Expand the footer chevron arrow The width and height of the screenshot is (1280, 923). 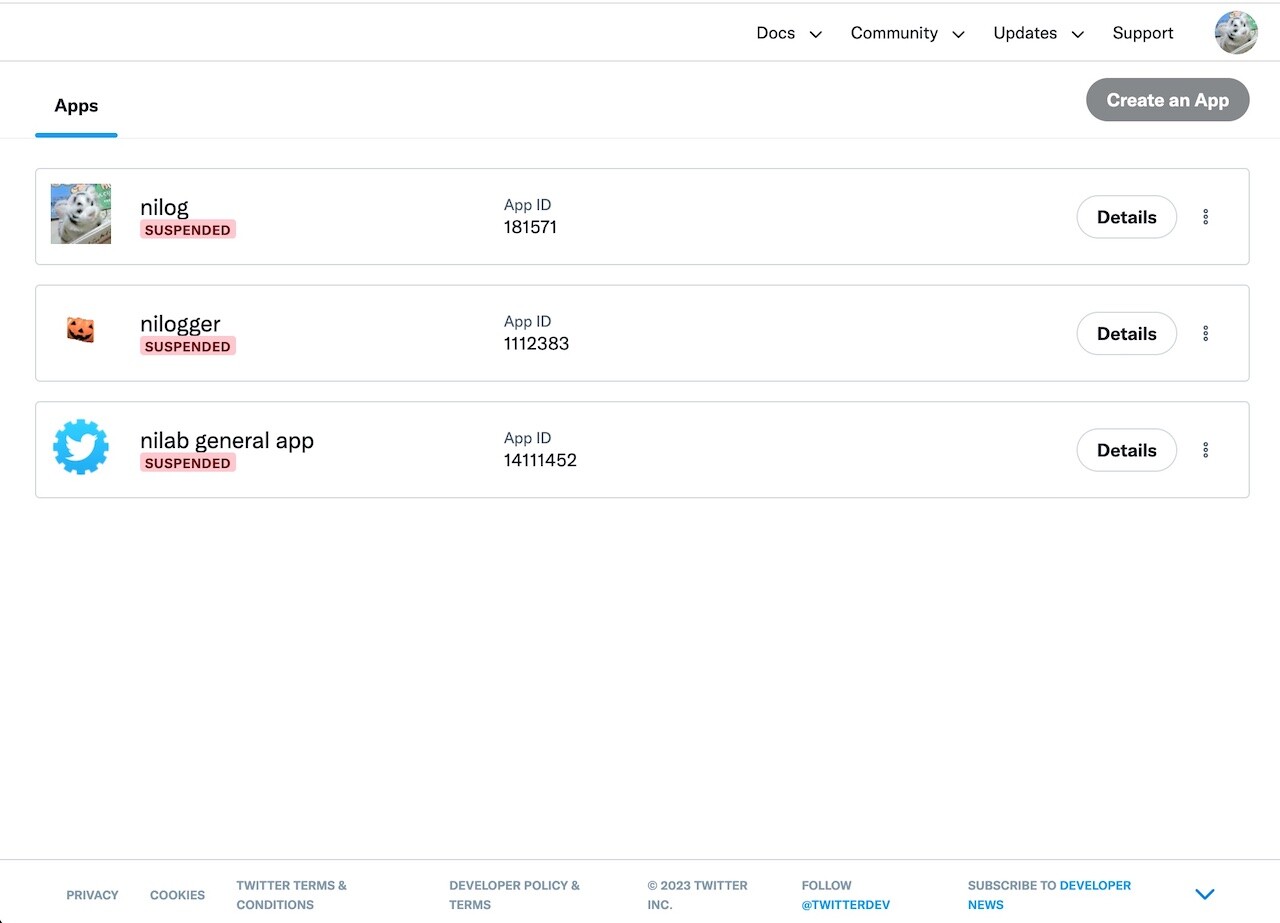click(x=1205, y=894)
